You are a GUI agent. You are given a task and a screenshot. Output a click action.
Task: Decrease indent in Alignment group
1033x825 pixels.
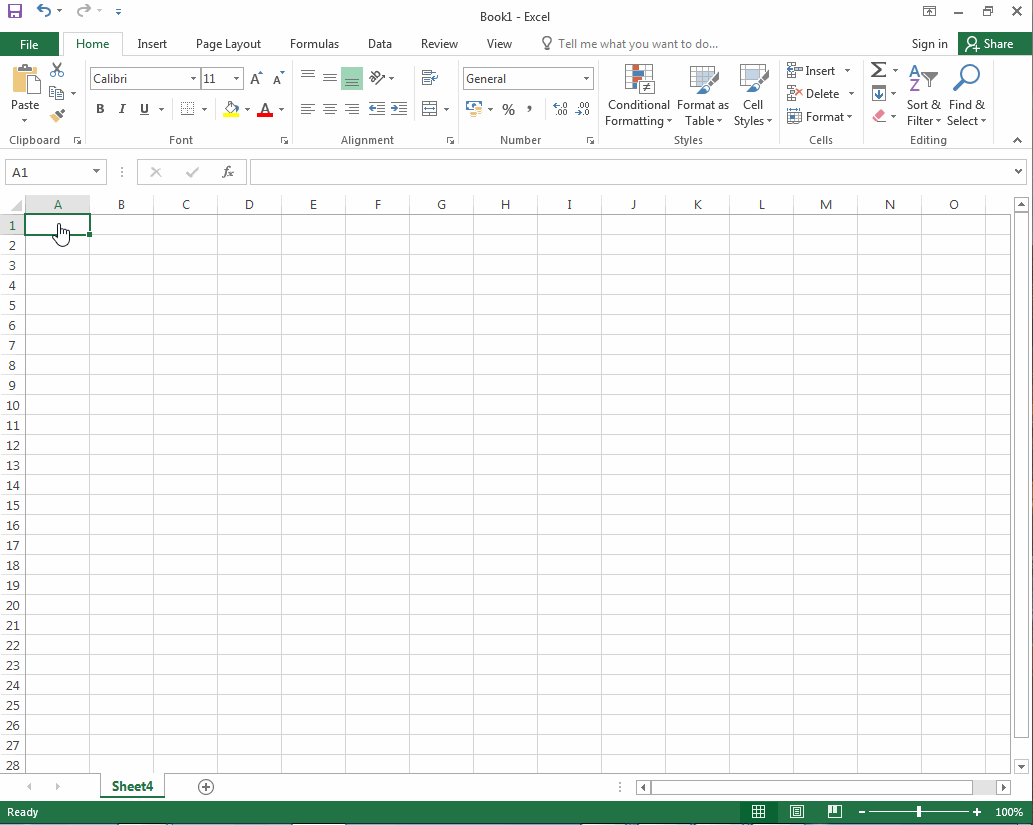[x=377, y=109]
